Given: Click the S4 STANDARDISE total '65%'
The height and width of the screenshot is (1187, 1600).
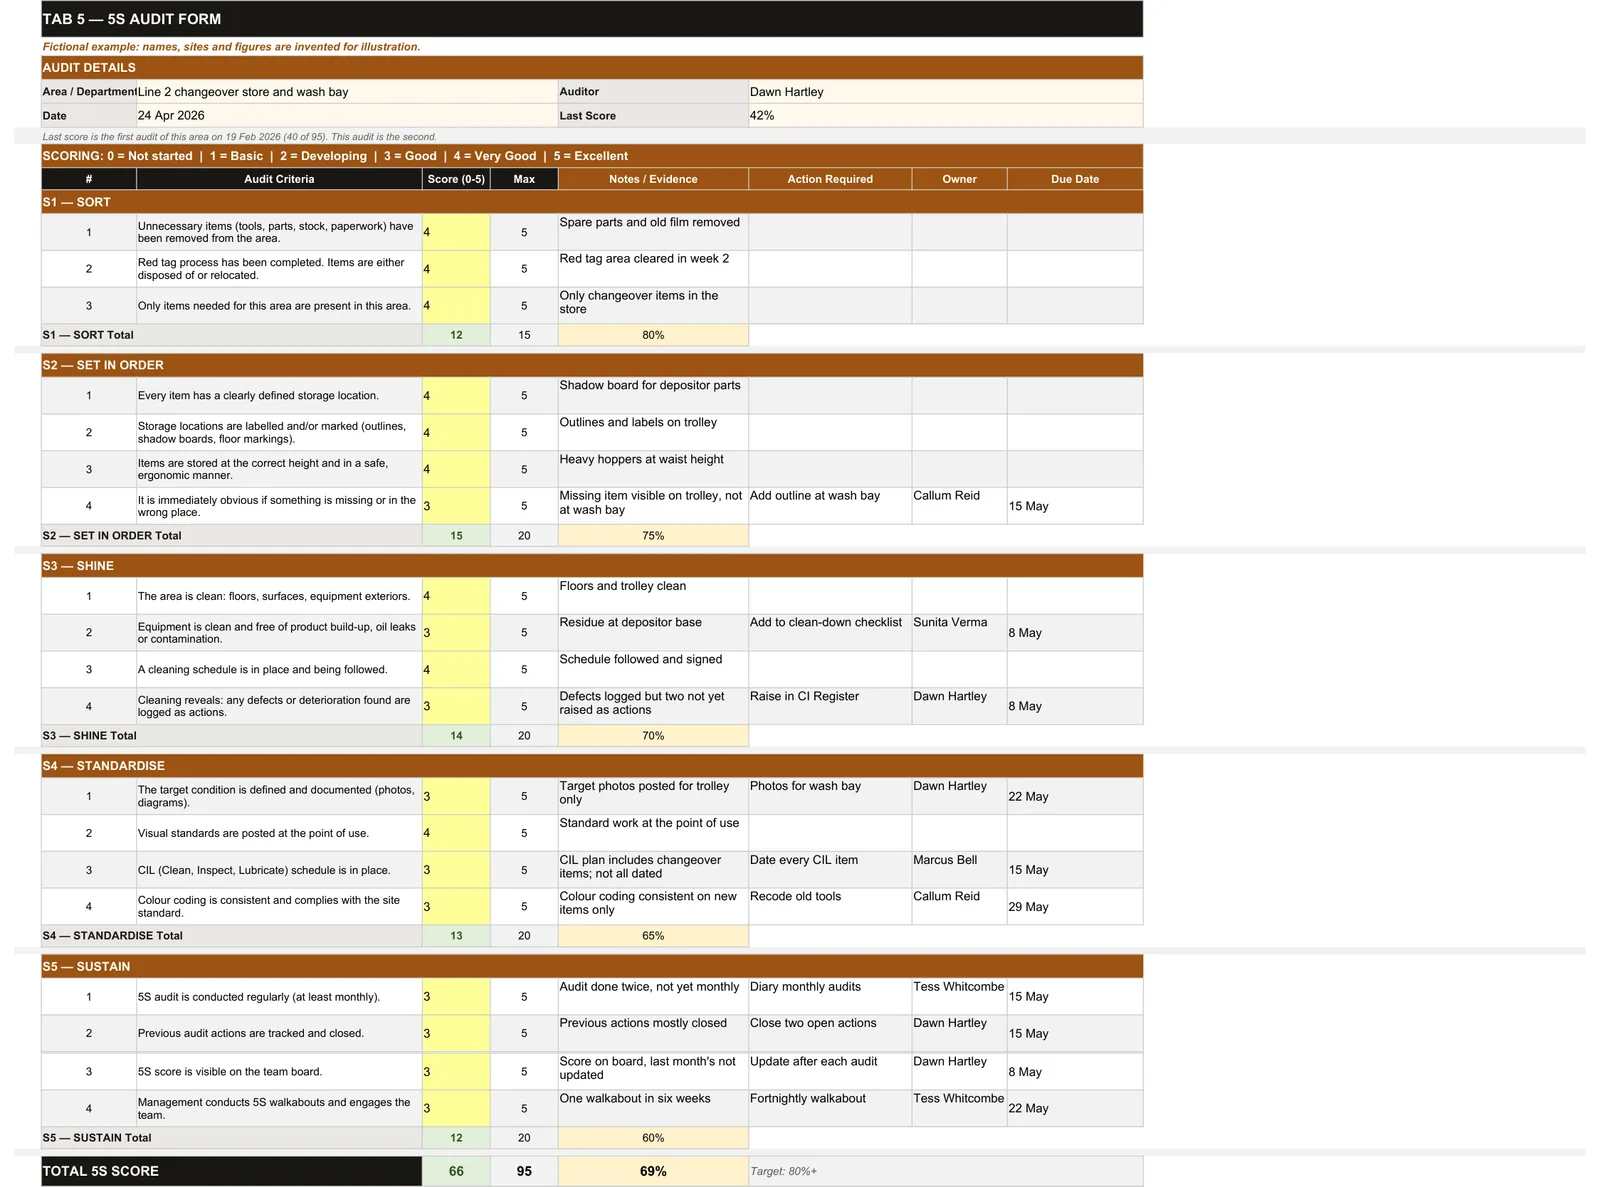Looking at the screenshot, I should pos(653,936).
